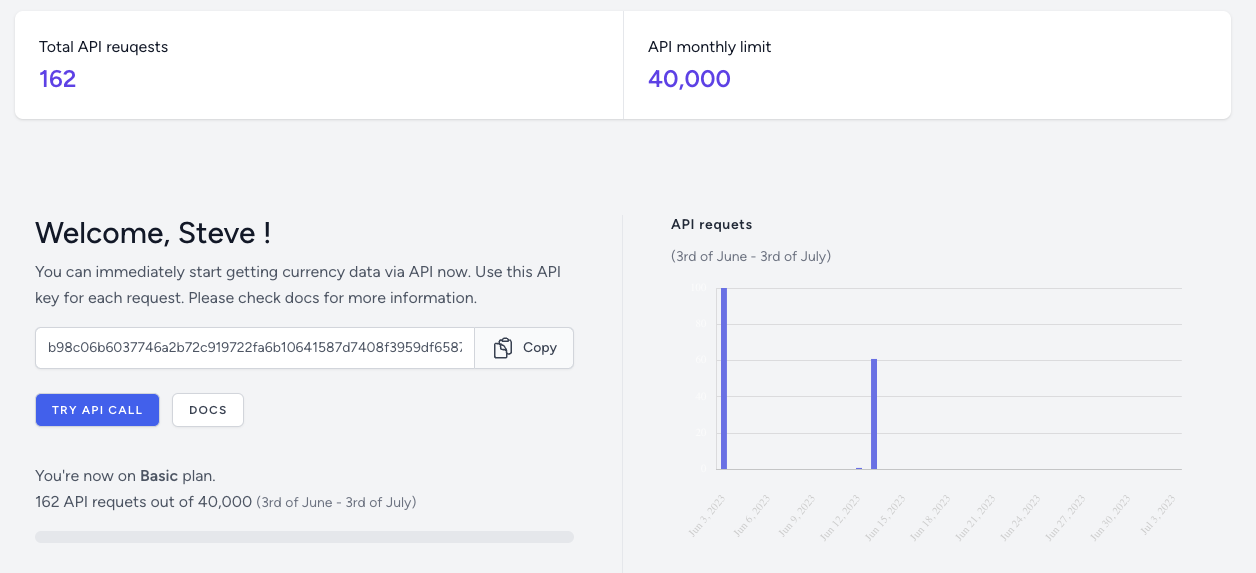This screenshot has height=573, width=1256.
Task: Click the API monthly limit label
Action: 710,47
